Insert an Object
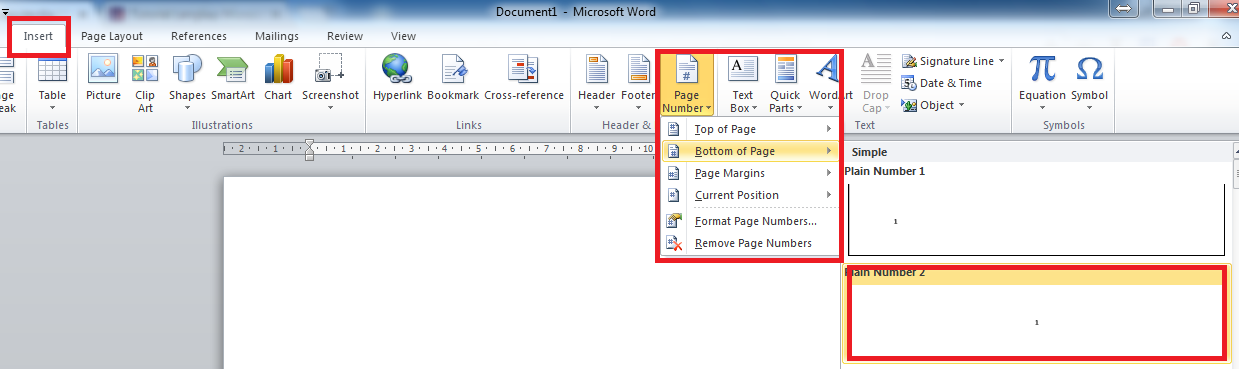This screenshot has height=369, width=1239. pyautogui.click(x=927, y=105)
